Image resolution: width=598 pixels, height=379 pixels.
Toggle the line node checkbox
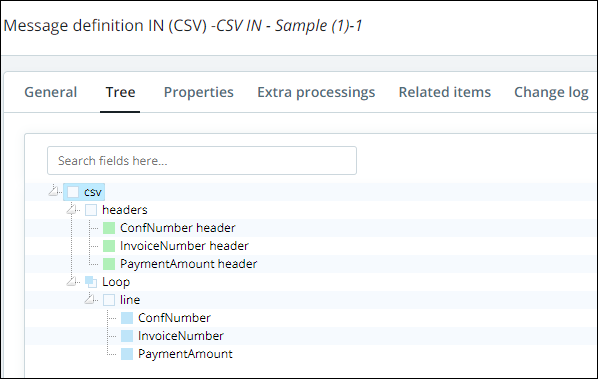[x=109, y=300]
